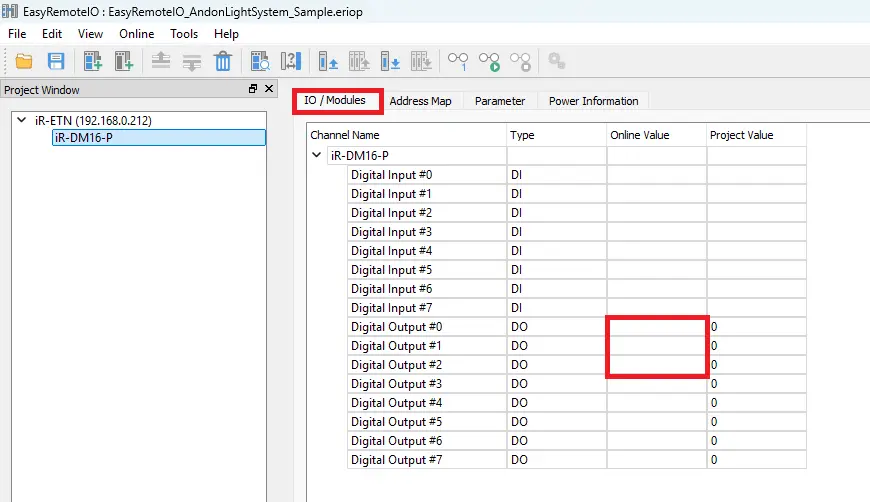The width and height of the screenshot is (870, 502).
Task: Click the Project Value cell of Digital Output #3
Action: click(x=757, y=384)
